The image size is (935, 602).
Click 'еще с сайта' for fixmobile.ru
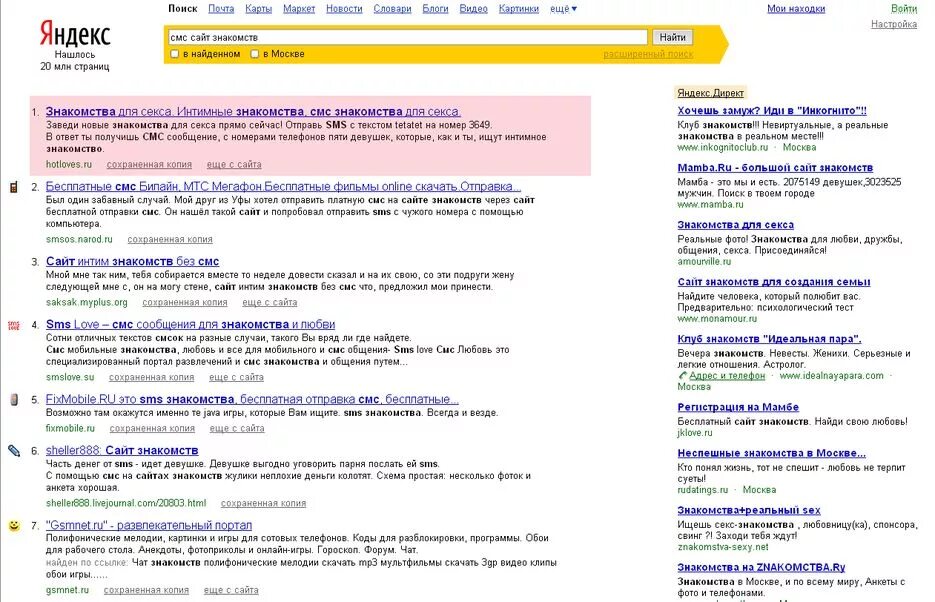tap(237, 429)
